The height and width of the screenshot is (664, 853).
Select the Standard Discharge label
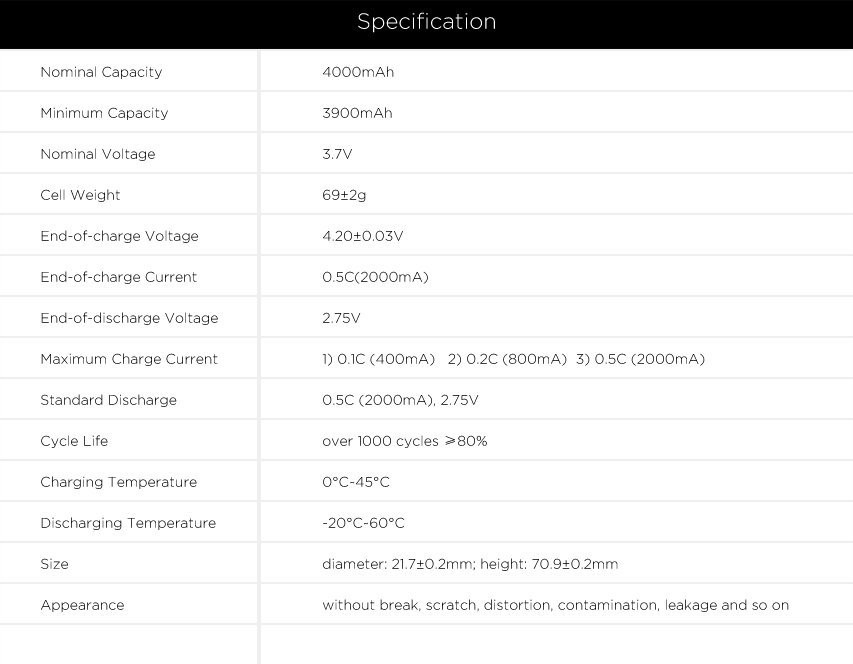pos(108,400)
